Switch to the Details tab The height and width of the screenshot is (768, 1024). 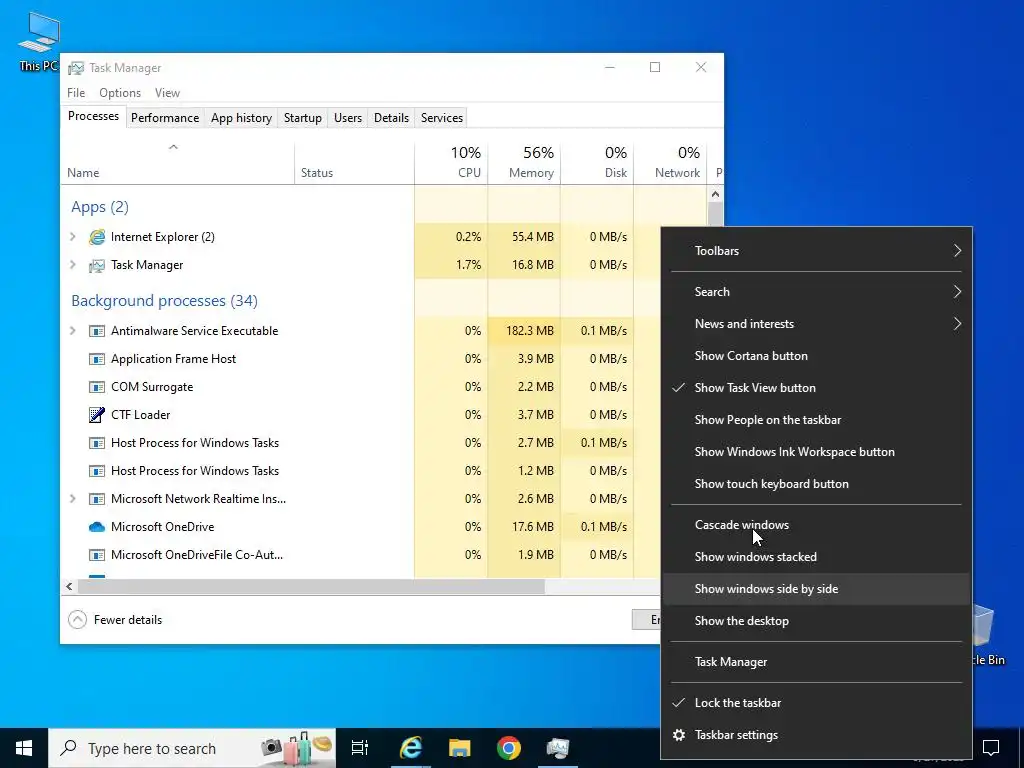(391, 118)
